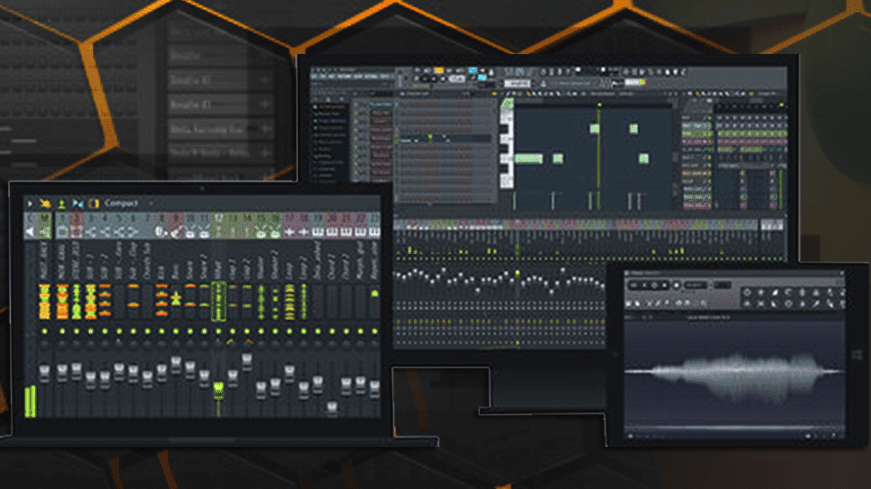Click the keyboard icon on mixer track 19
This screenshot has width=871, height=489.
[x=318, y=232]
